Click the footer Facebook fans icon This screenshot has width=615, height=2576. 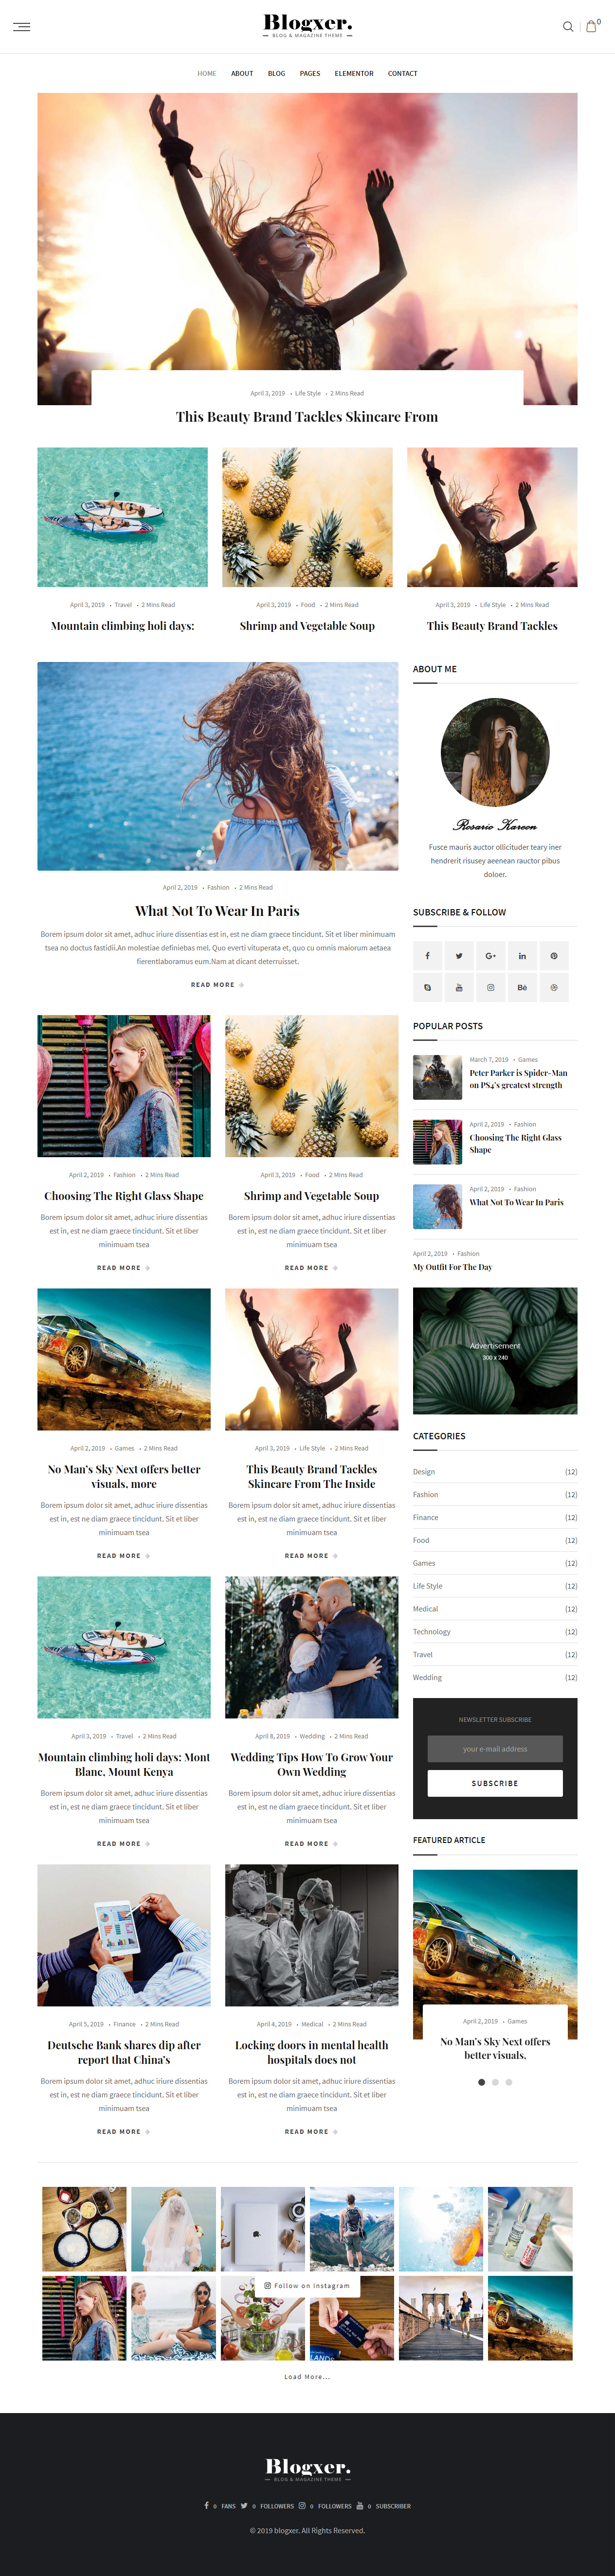coord(207,2505)
